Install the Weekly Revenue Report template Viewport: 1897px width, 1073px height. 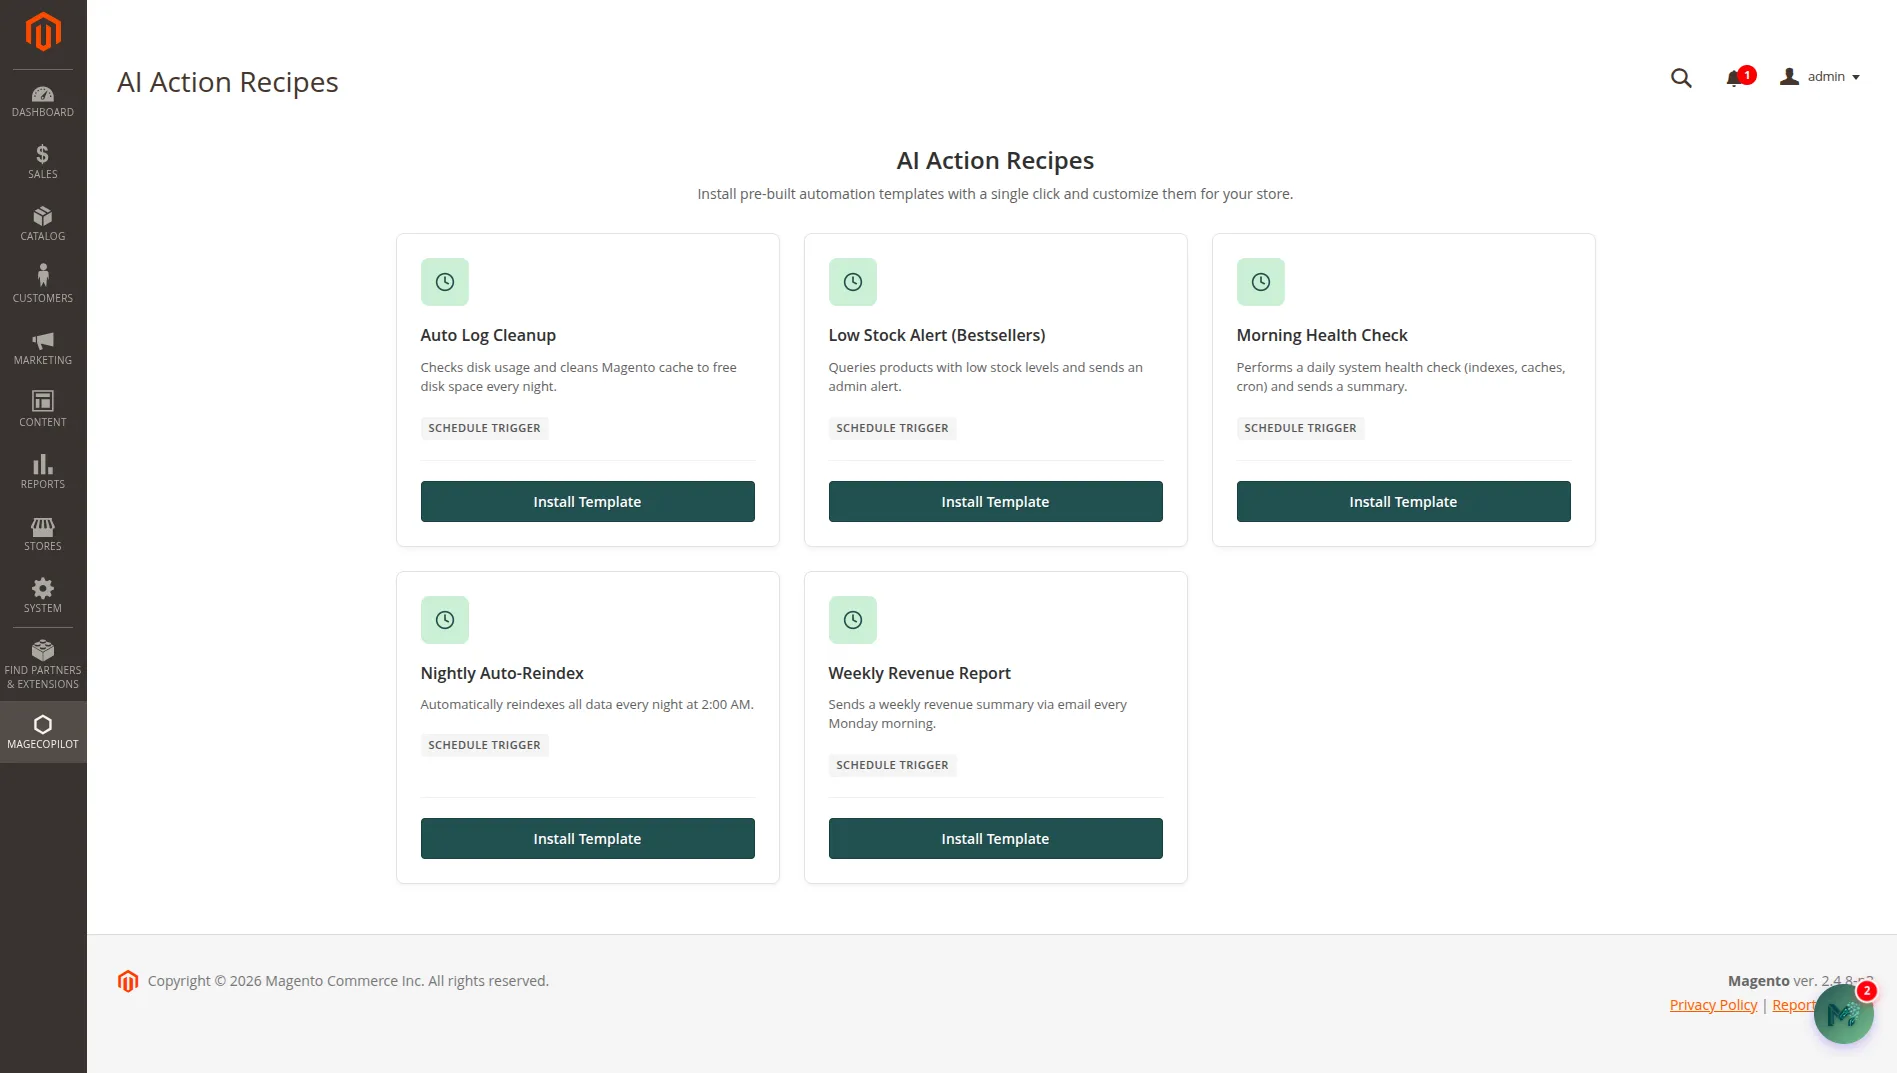pos(996,839)
